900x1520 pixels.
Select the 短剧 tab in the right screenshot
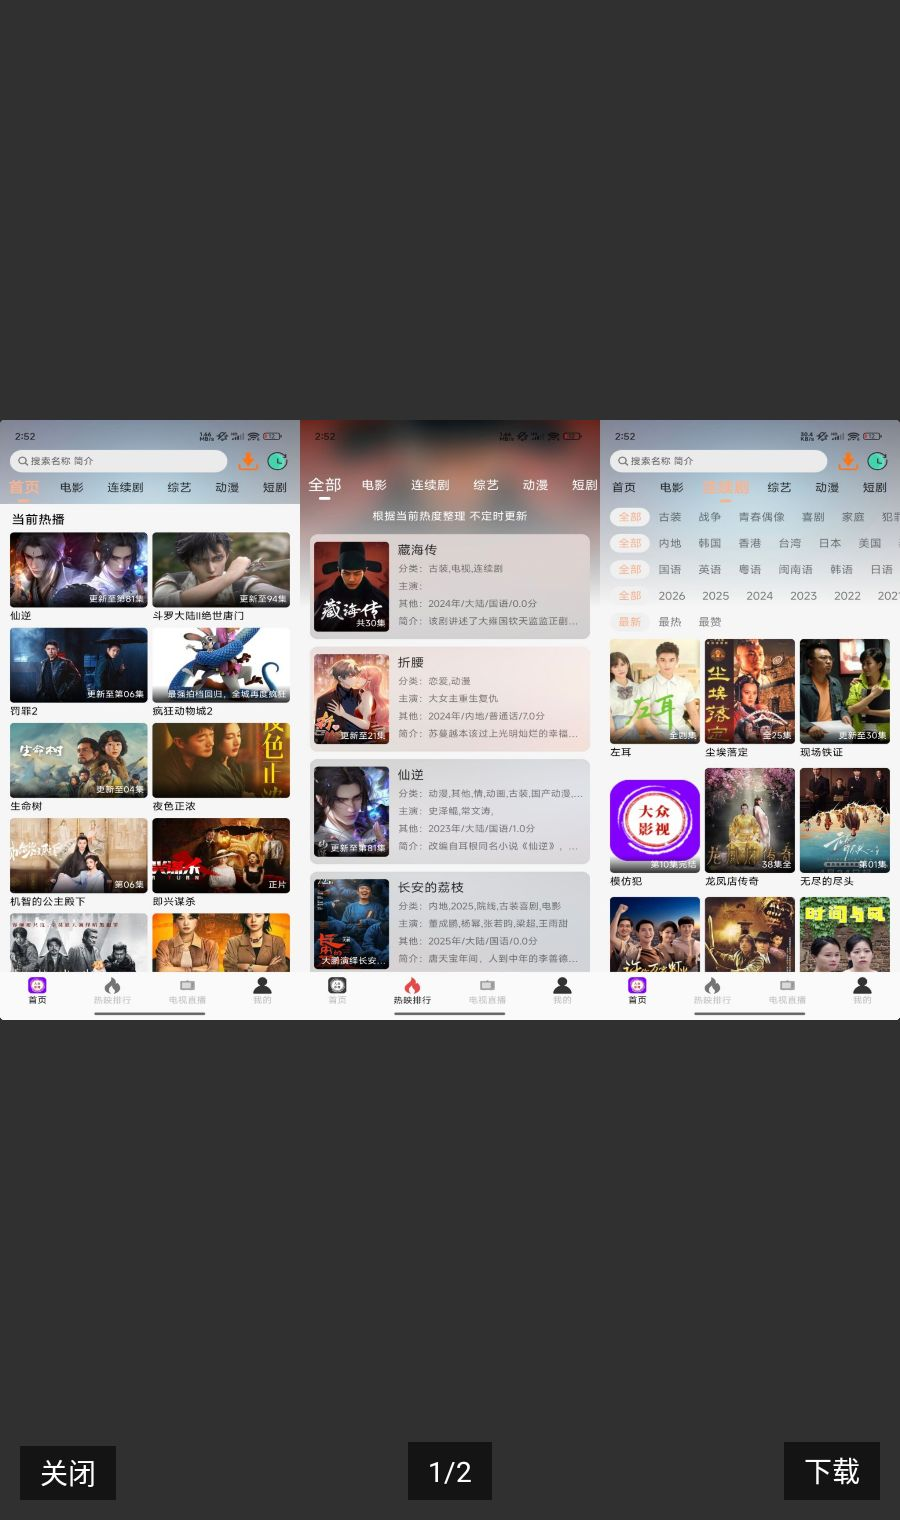pos(875,488)
